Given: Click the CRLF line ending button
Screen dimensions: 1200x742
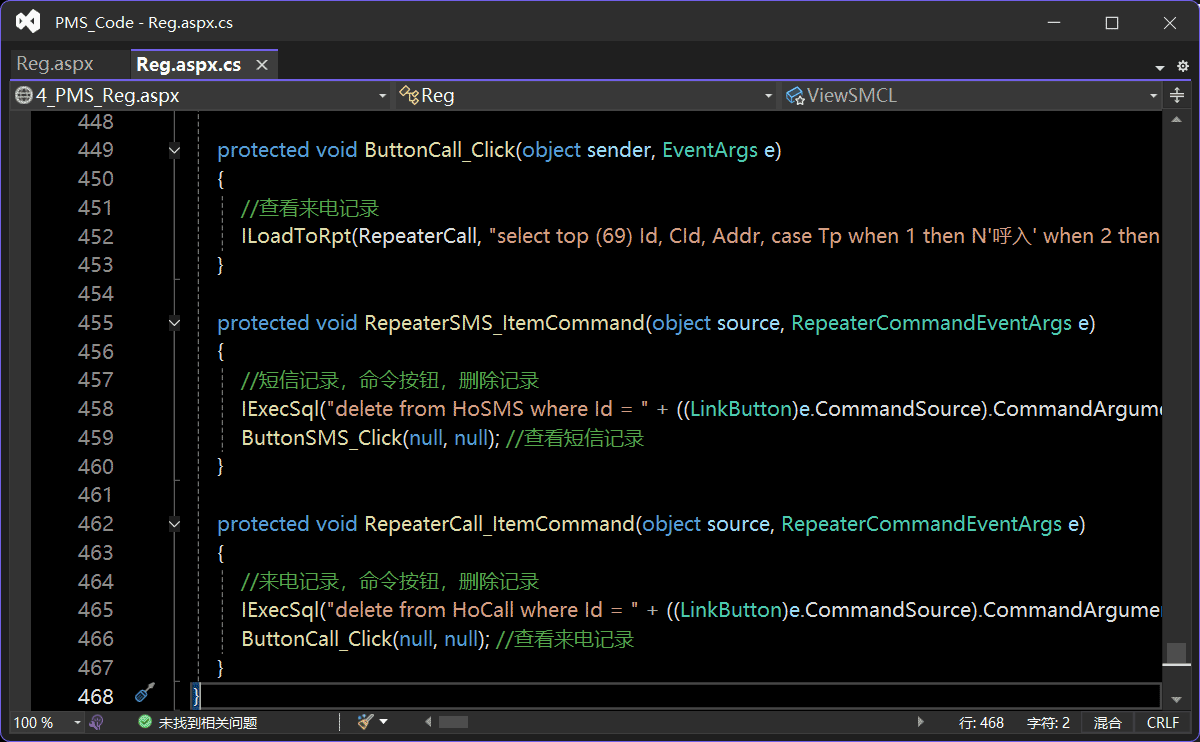Looking at the screenshot, I should pyautogui.click(x=1163, y=722).
